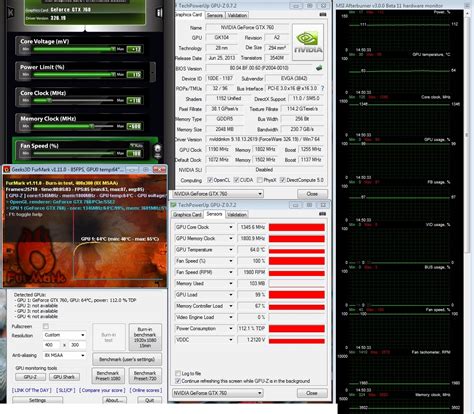Launch GPU Shark monitoring tool
The width and height of the screenshot is (474, 414).
tap(64, 377)
